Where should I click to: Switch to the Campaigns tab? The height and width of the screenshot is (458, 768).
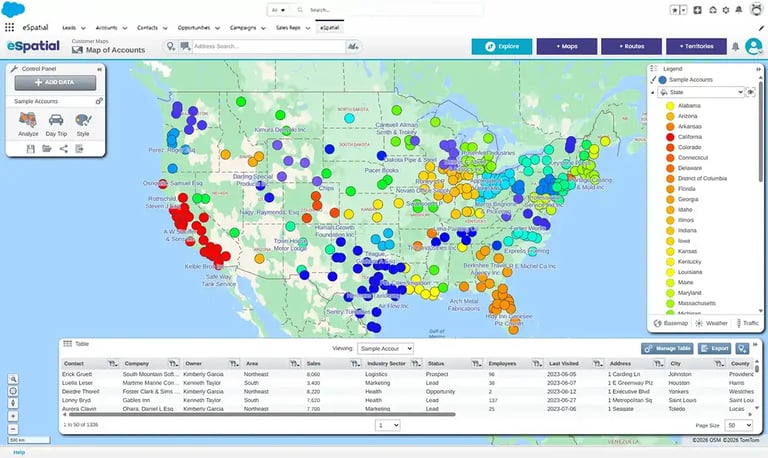point(243,27)
